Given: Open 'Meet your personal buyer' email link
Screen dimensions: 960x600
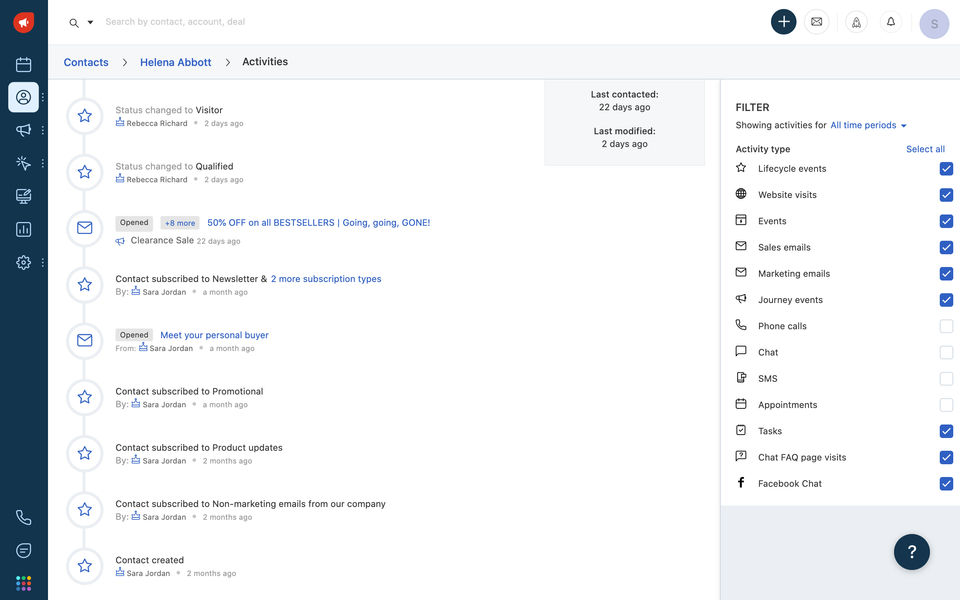Looking at the screenshot, I should [x=214, y=336].
